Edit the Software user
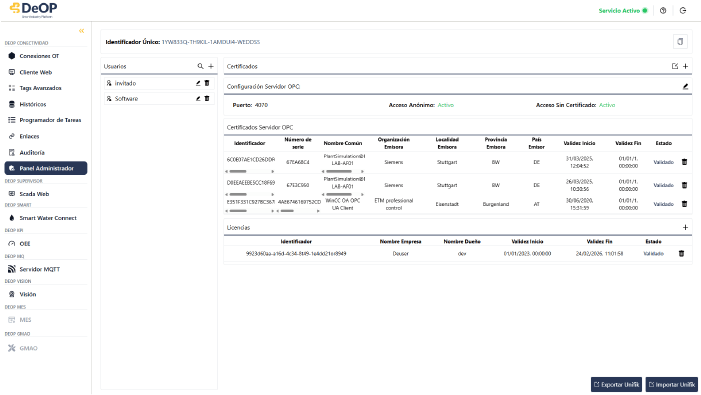Image resolution: width=701 pixels, height=395 pixels. (198, 98)
